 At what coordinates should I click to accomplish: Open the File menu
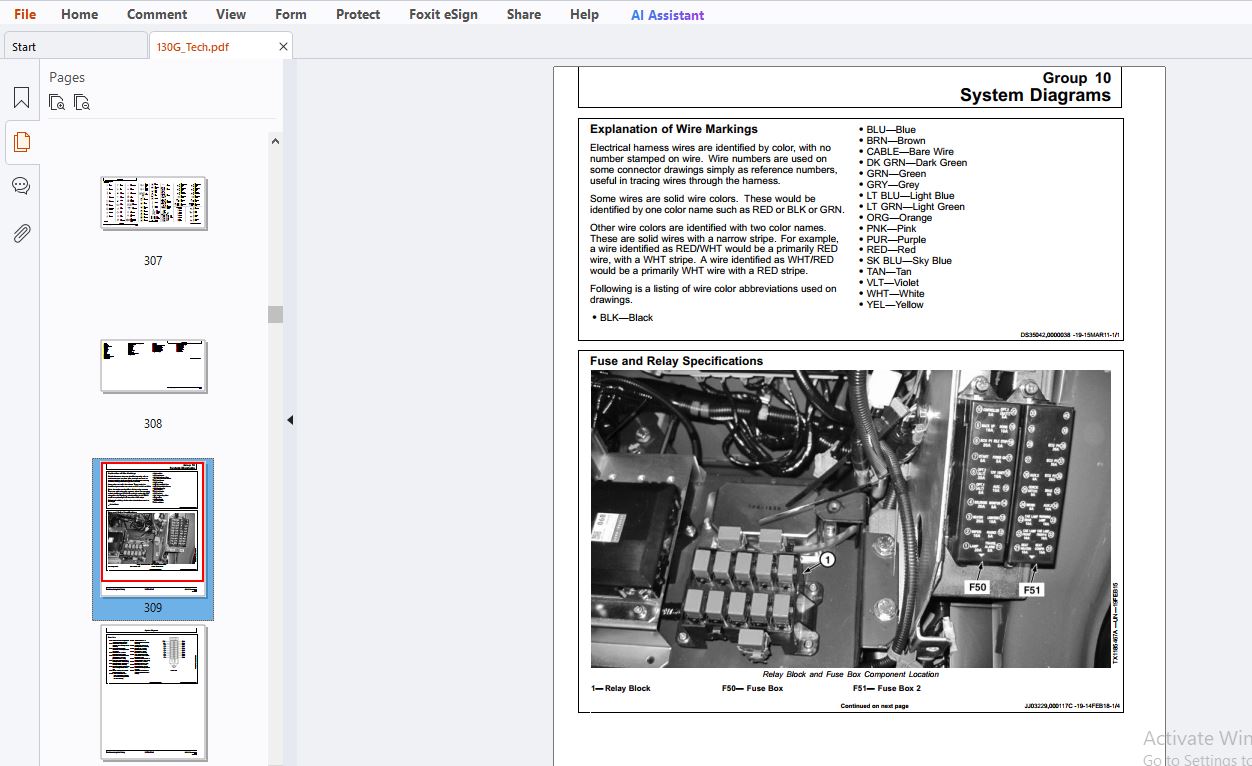[x=25, y=14]
